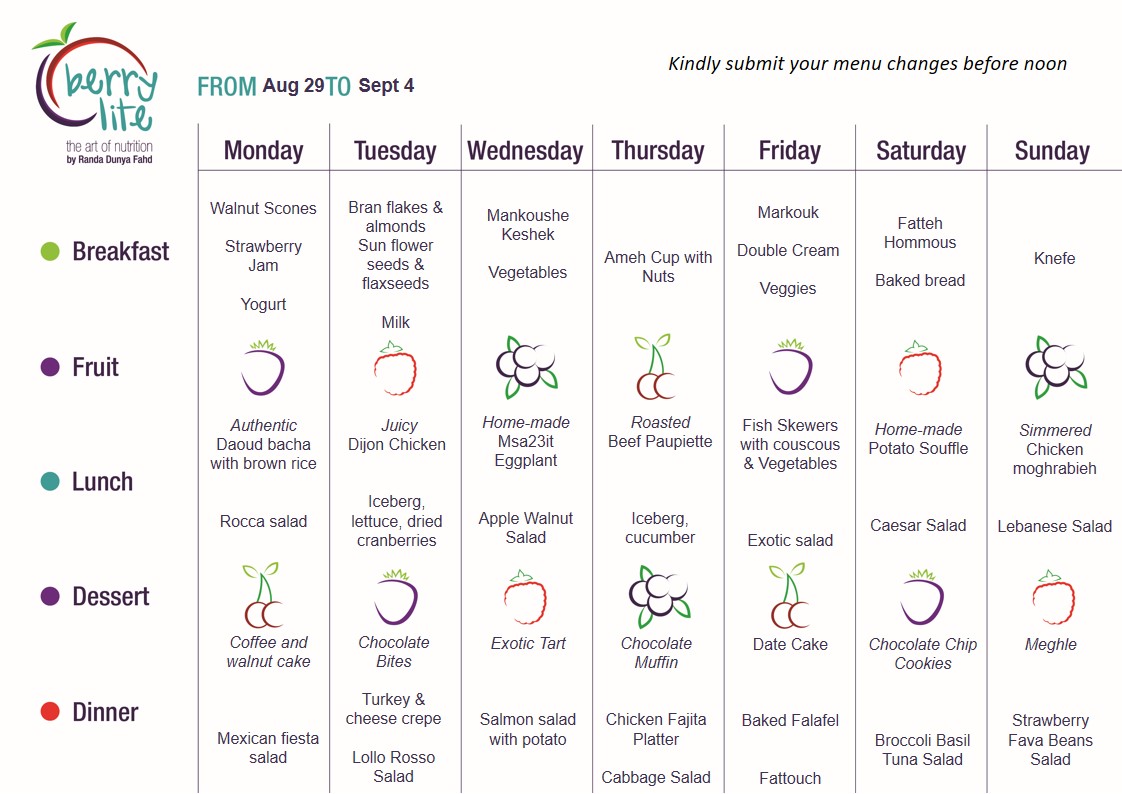Select the Monday column header
Viewport: 1122px width, 794px height.
263,151
